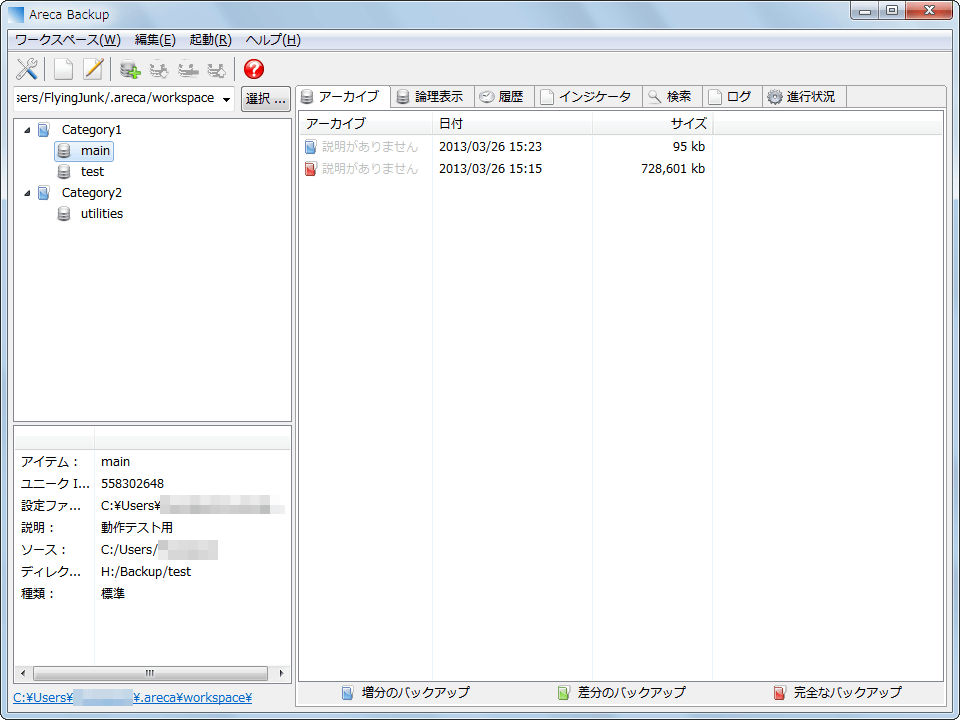960x720 pixels.
Task: Click the 標準 type value
Action: pyautogui.click(x=113, y=594)
